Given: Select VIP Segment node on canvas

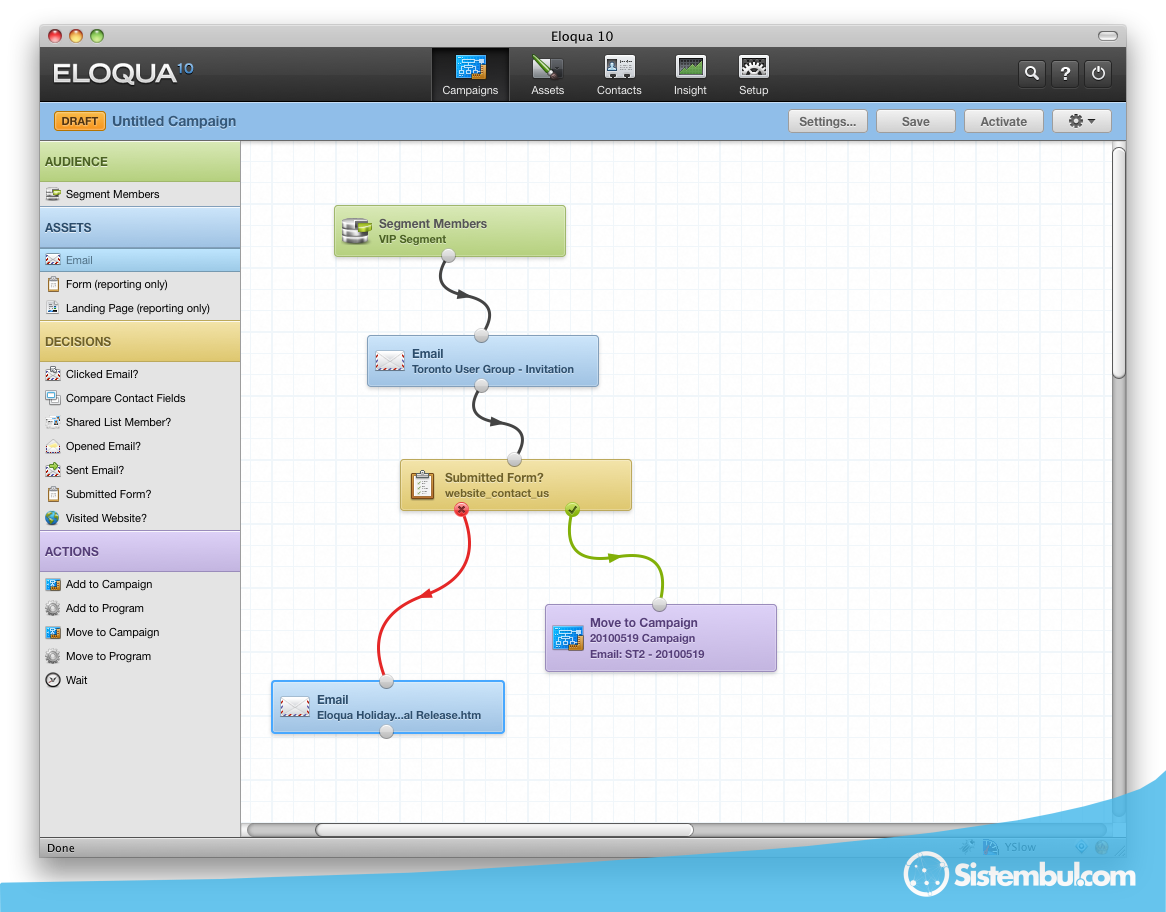Looking at the screenshot, I should click(450, 231).
